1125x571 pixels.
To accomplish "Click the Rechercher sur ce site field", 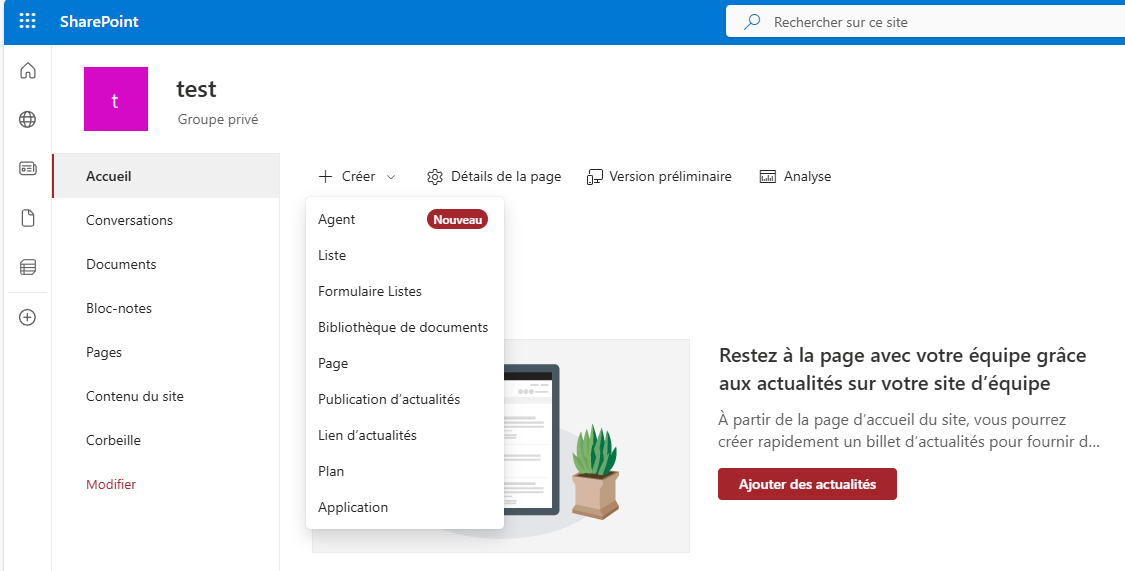I will 920,21.
